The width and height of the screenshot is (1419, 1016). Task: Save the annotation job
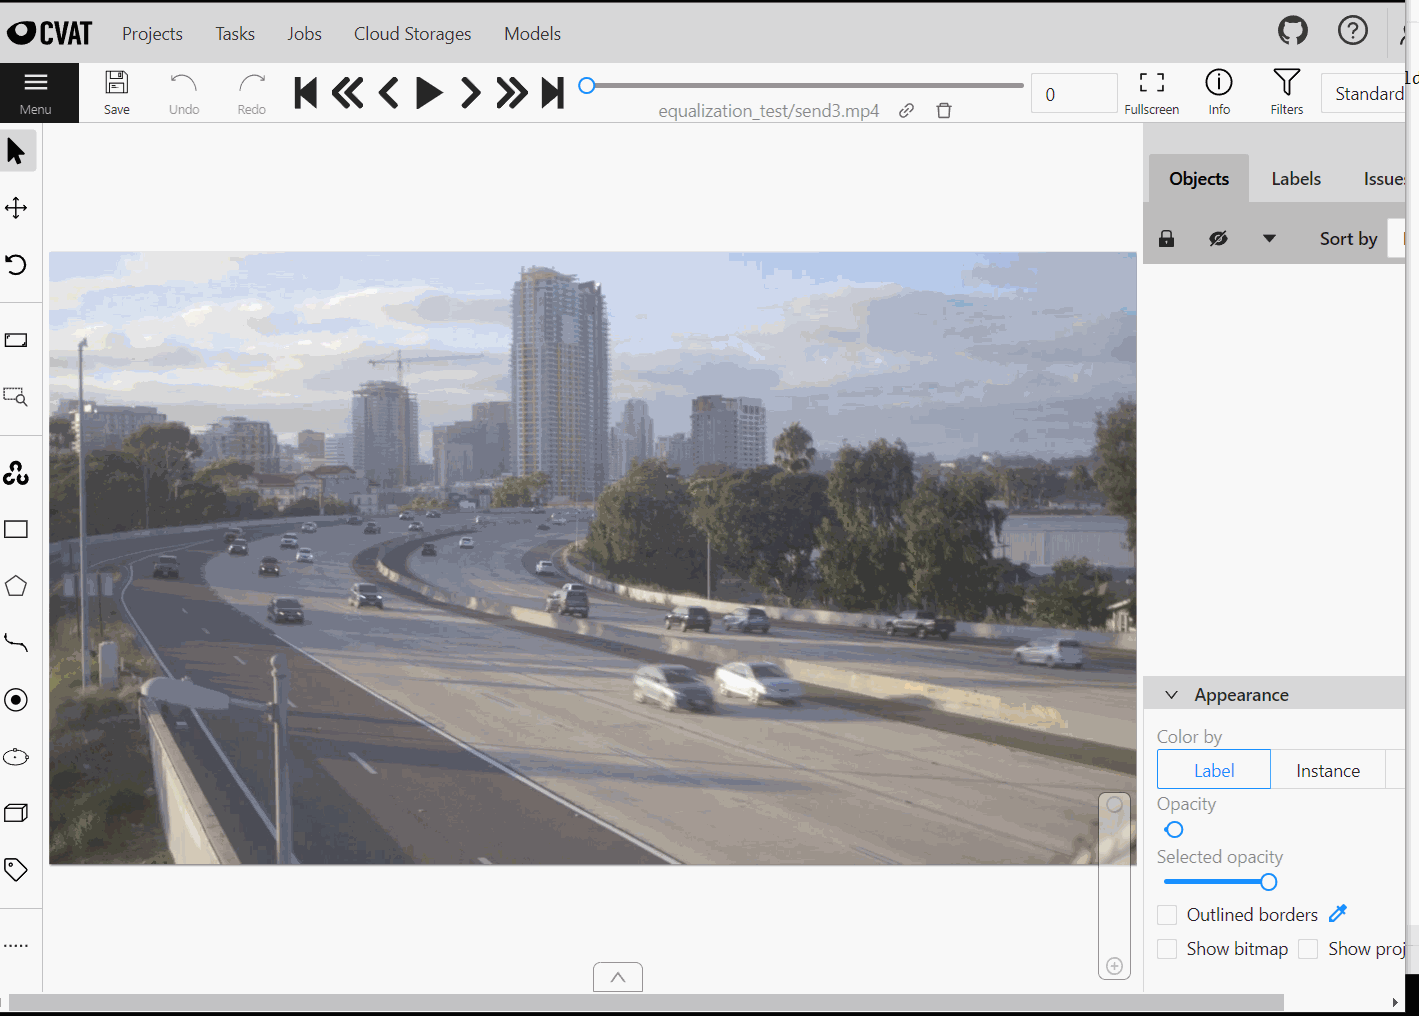pyautogui.click(x=117, y=93)
